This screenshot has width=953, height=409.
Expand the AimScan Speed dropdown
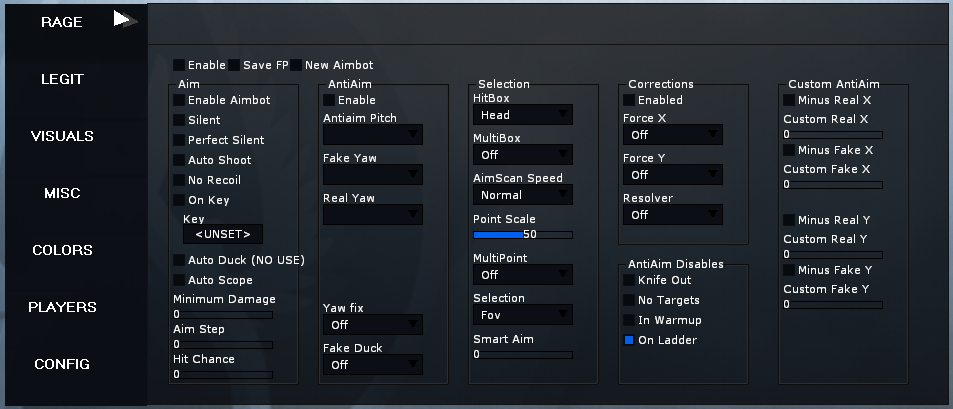[x=523, y=195]
